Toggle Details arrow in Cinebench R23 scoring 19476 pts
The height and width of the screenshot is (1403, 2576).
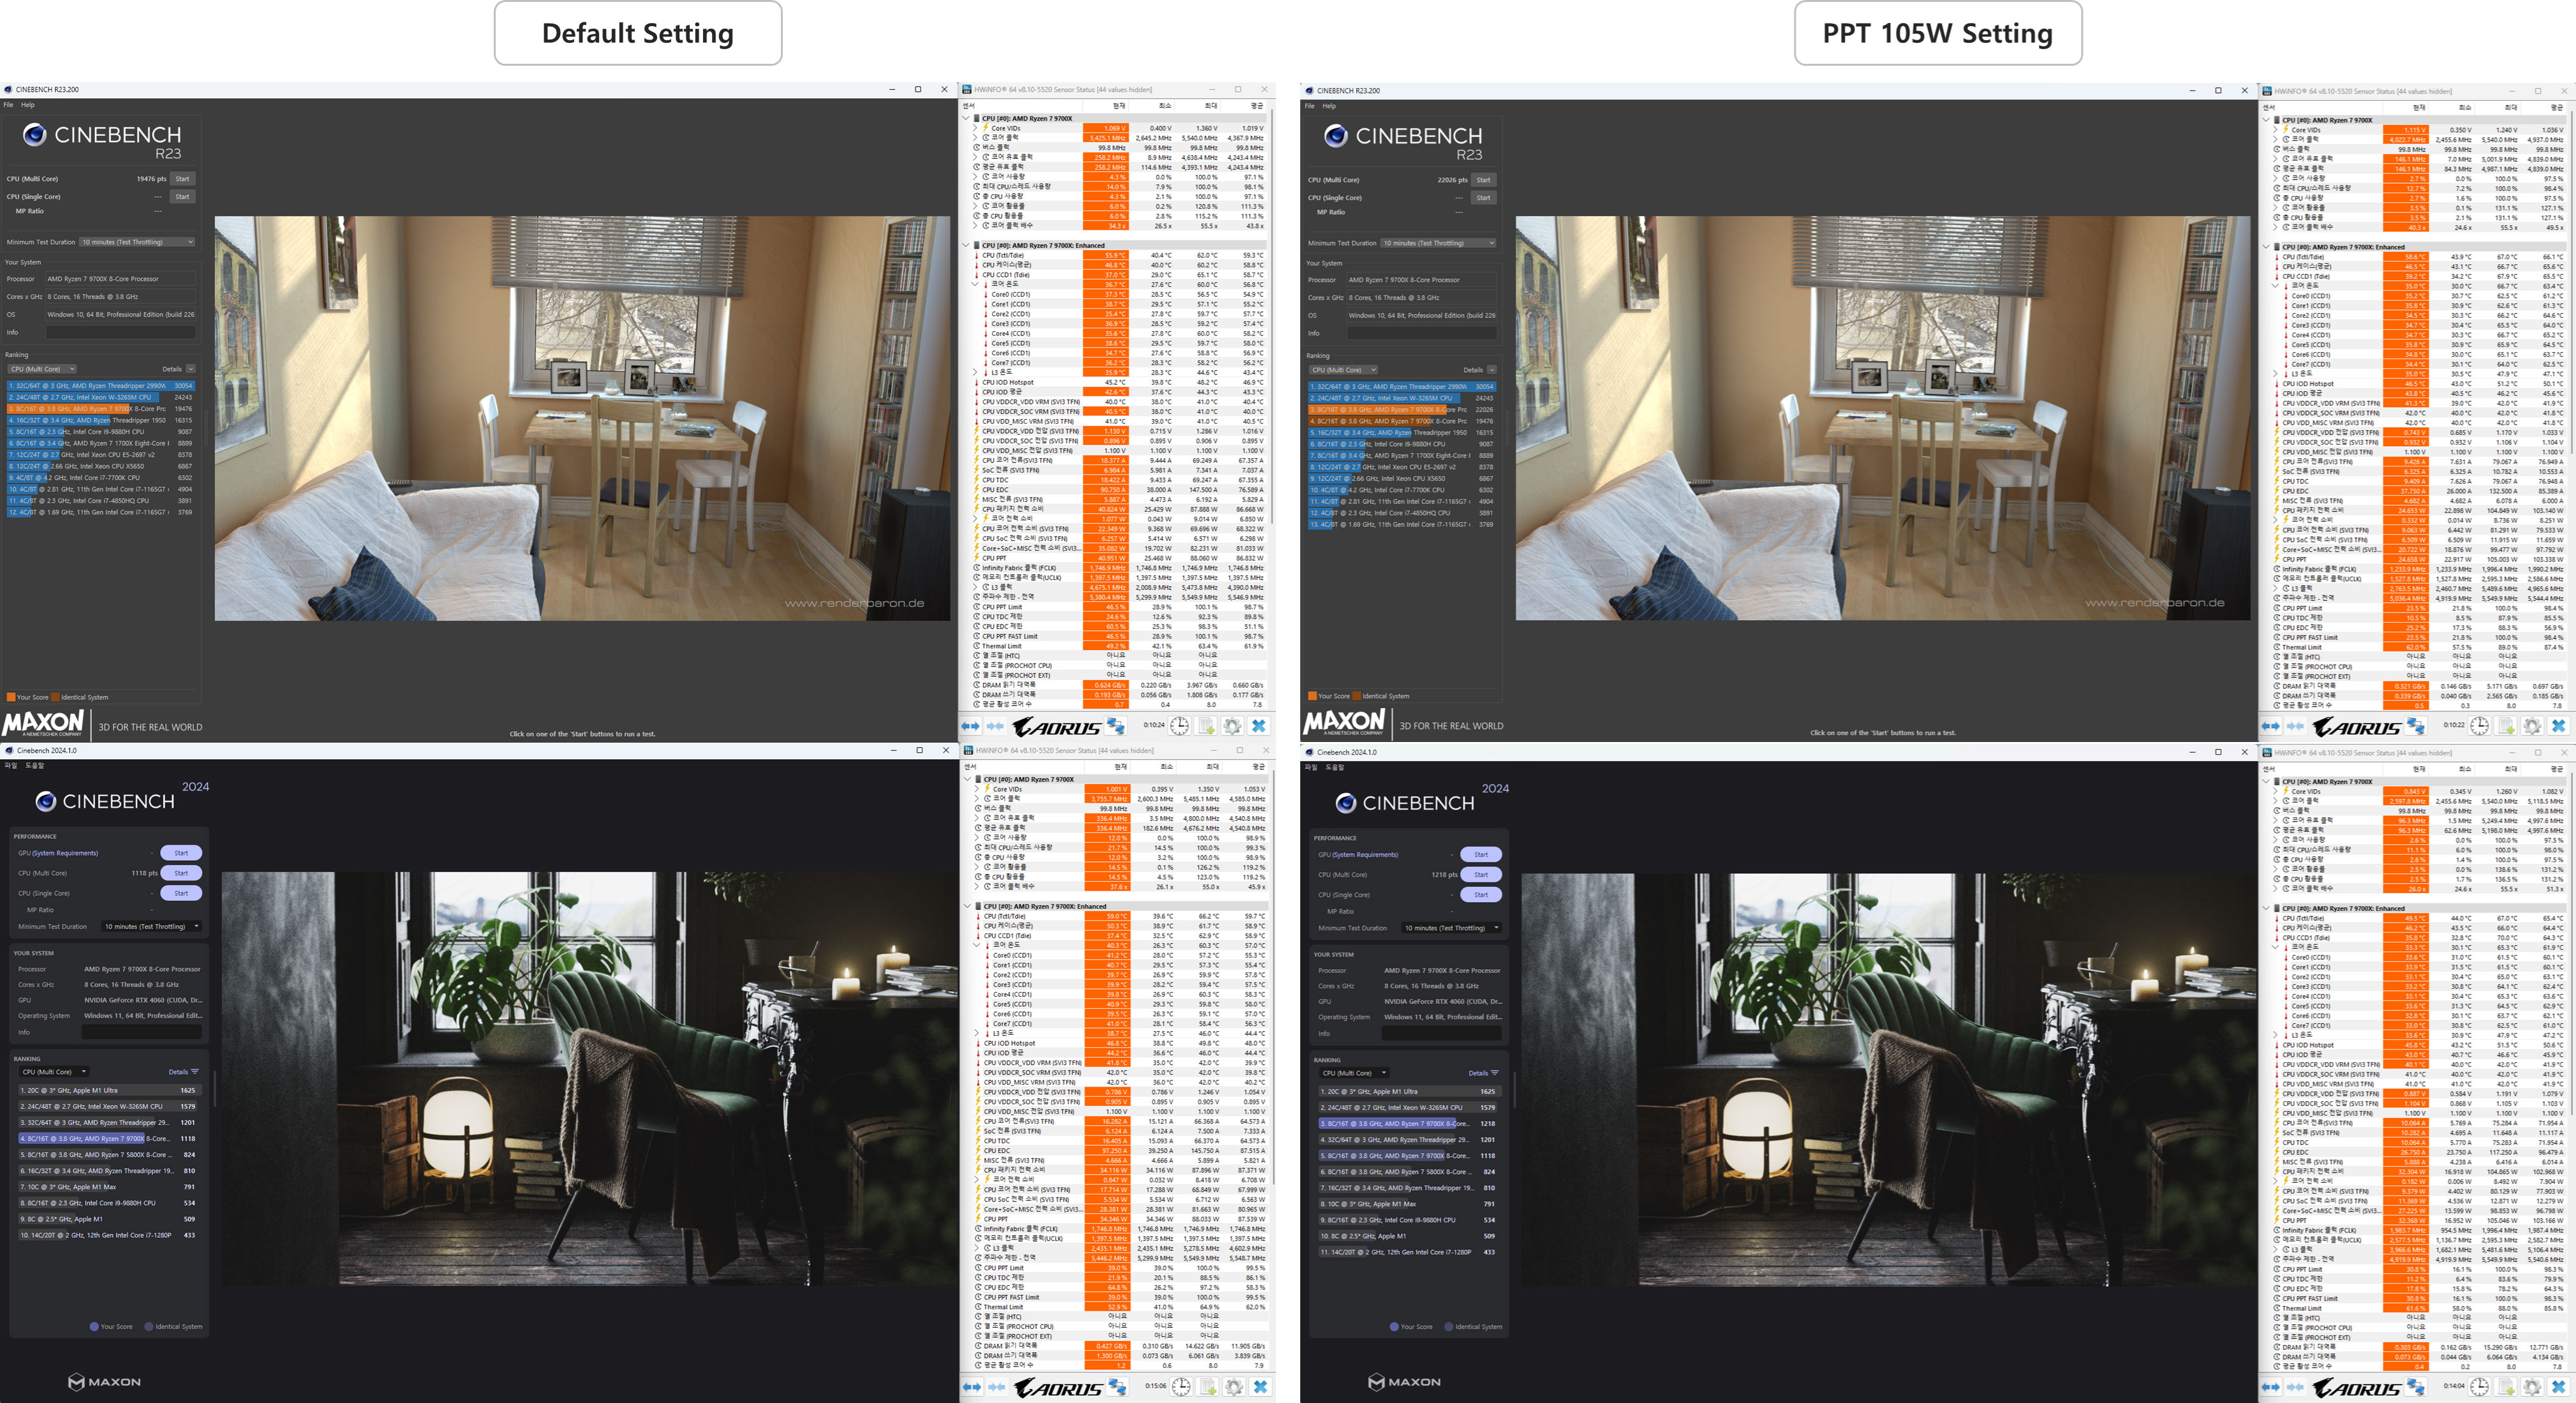click(190, 369)
